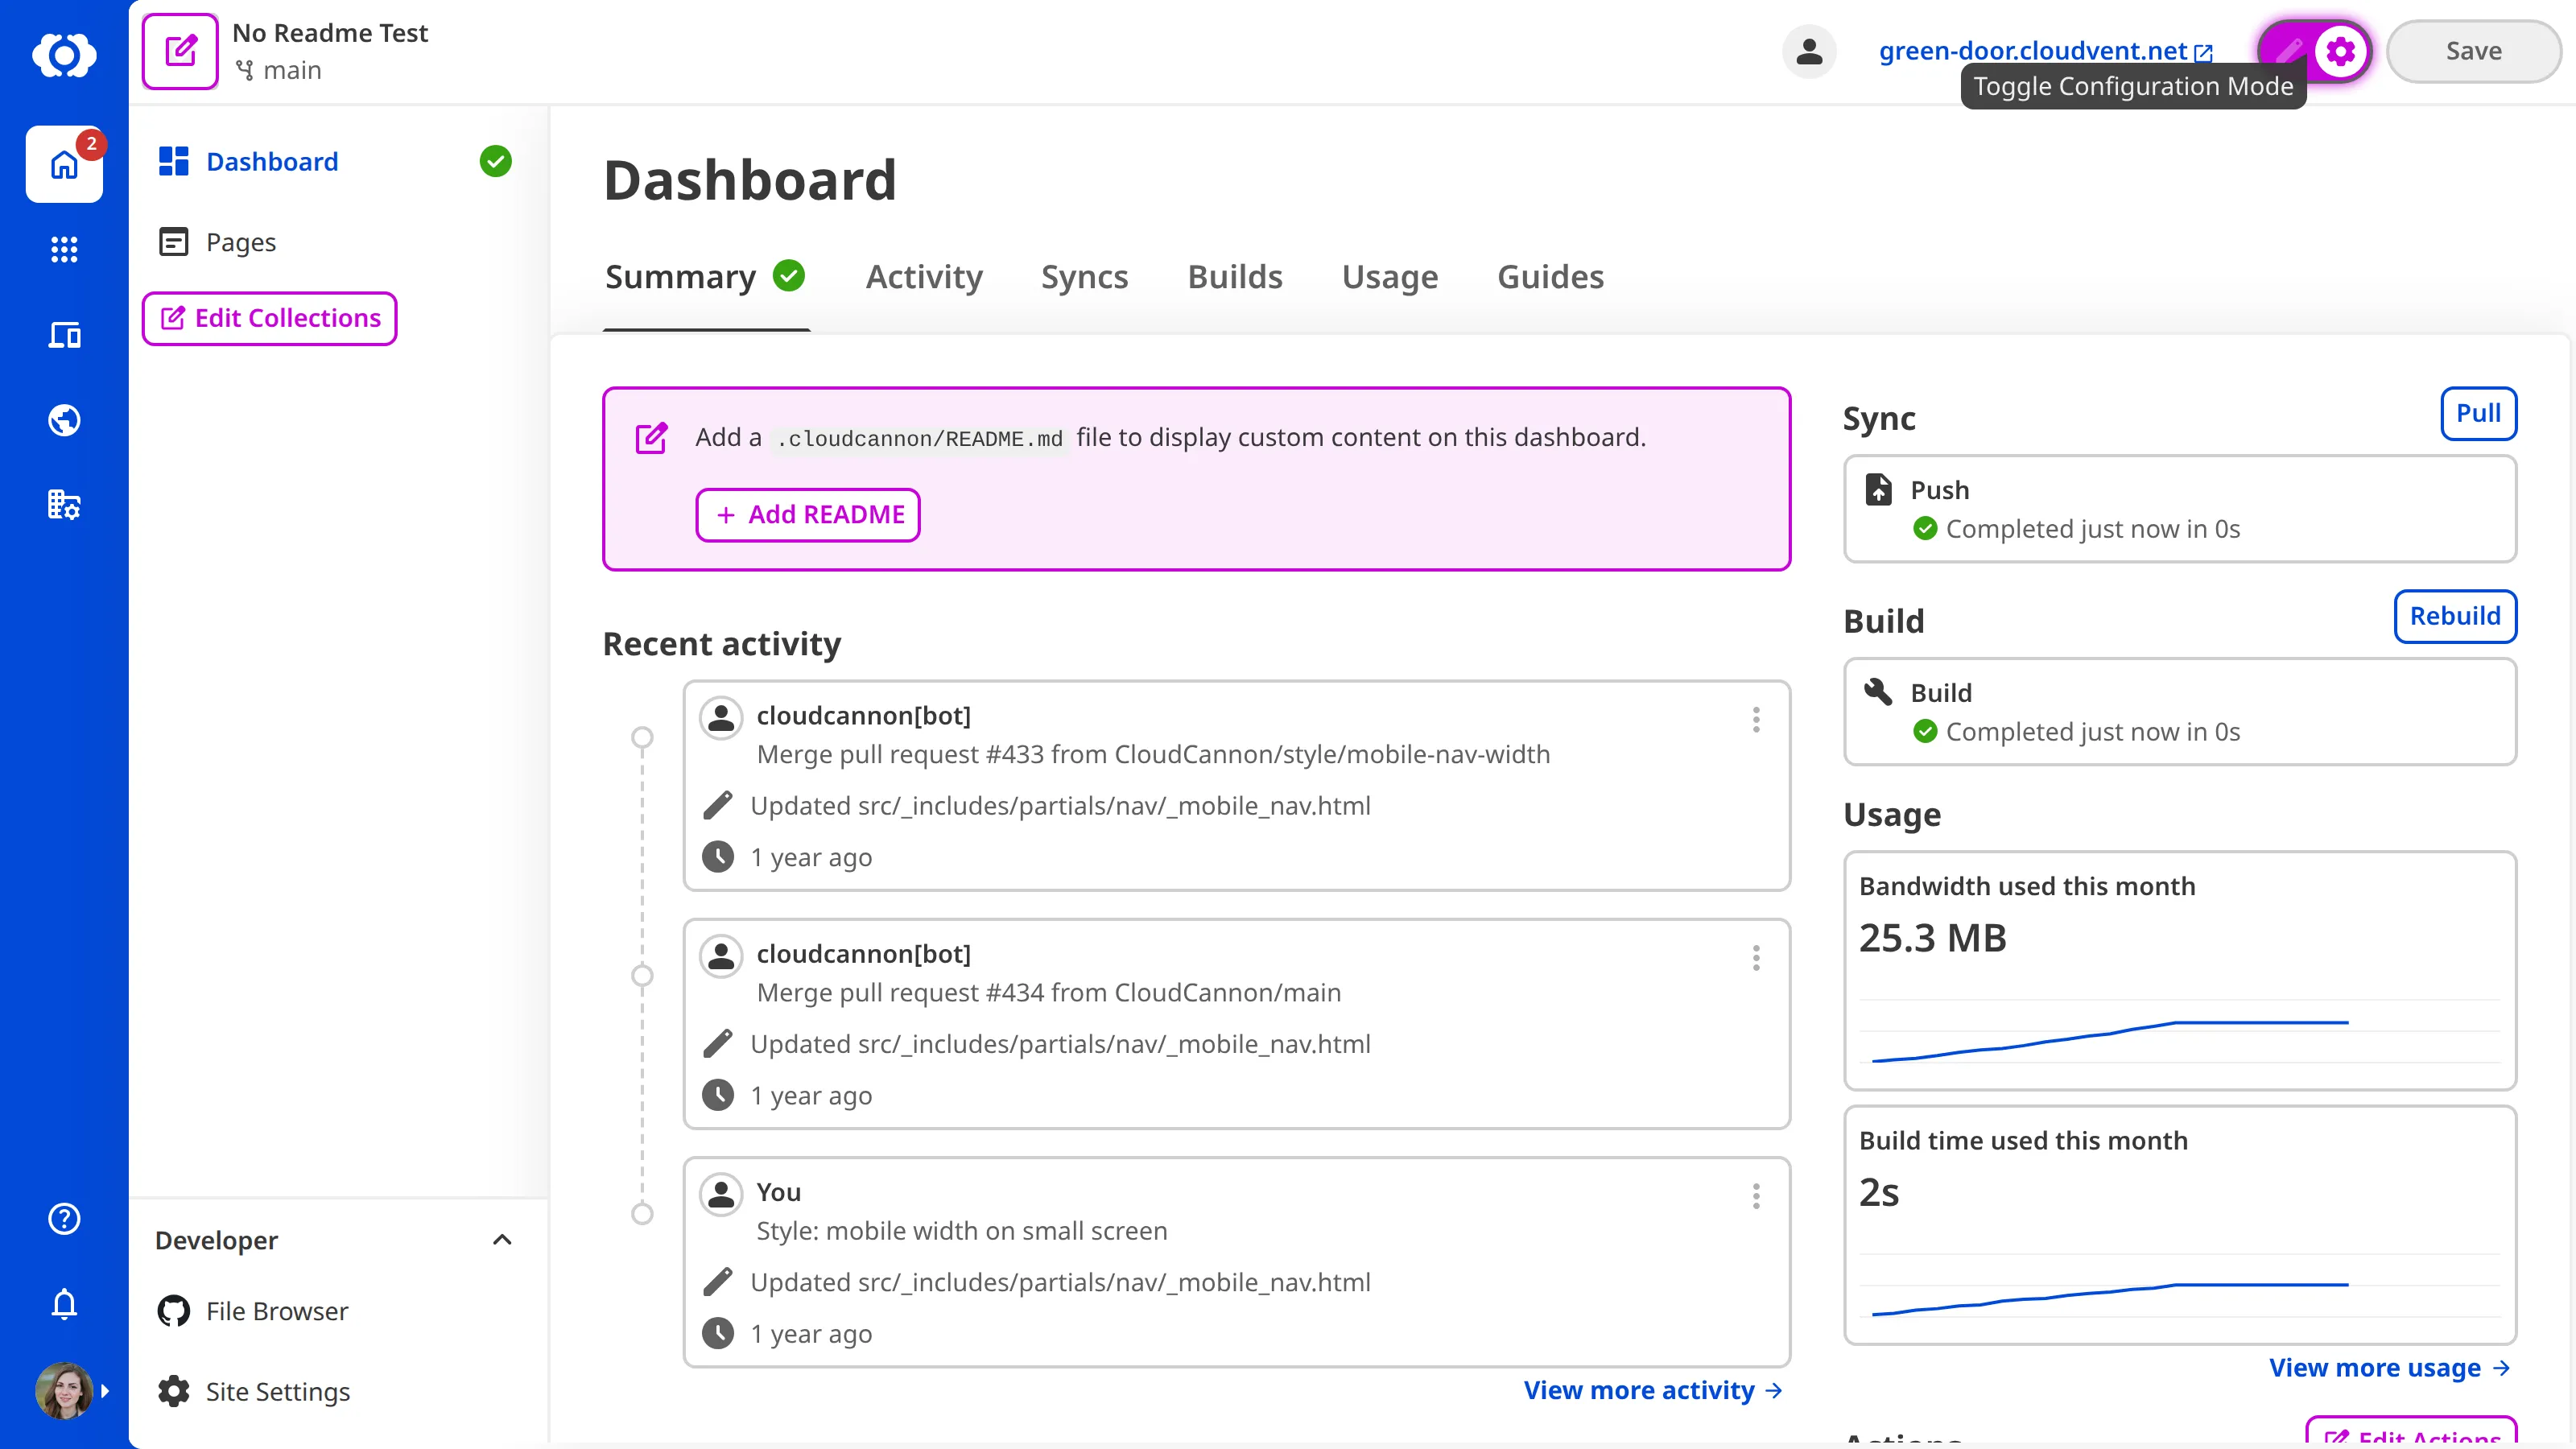Switch to the Syncs tab
This screenshot has height=1449, width=2576.
point(1084,277)
